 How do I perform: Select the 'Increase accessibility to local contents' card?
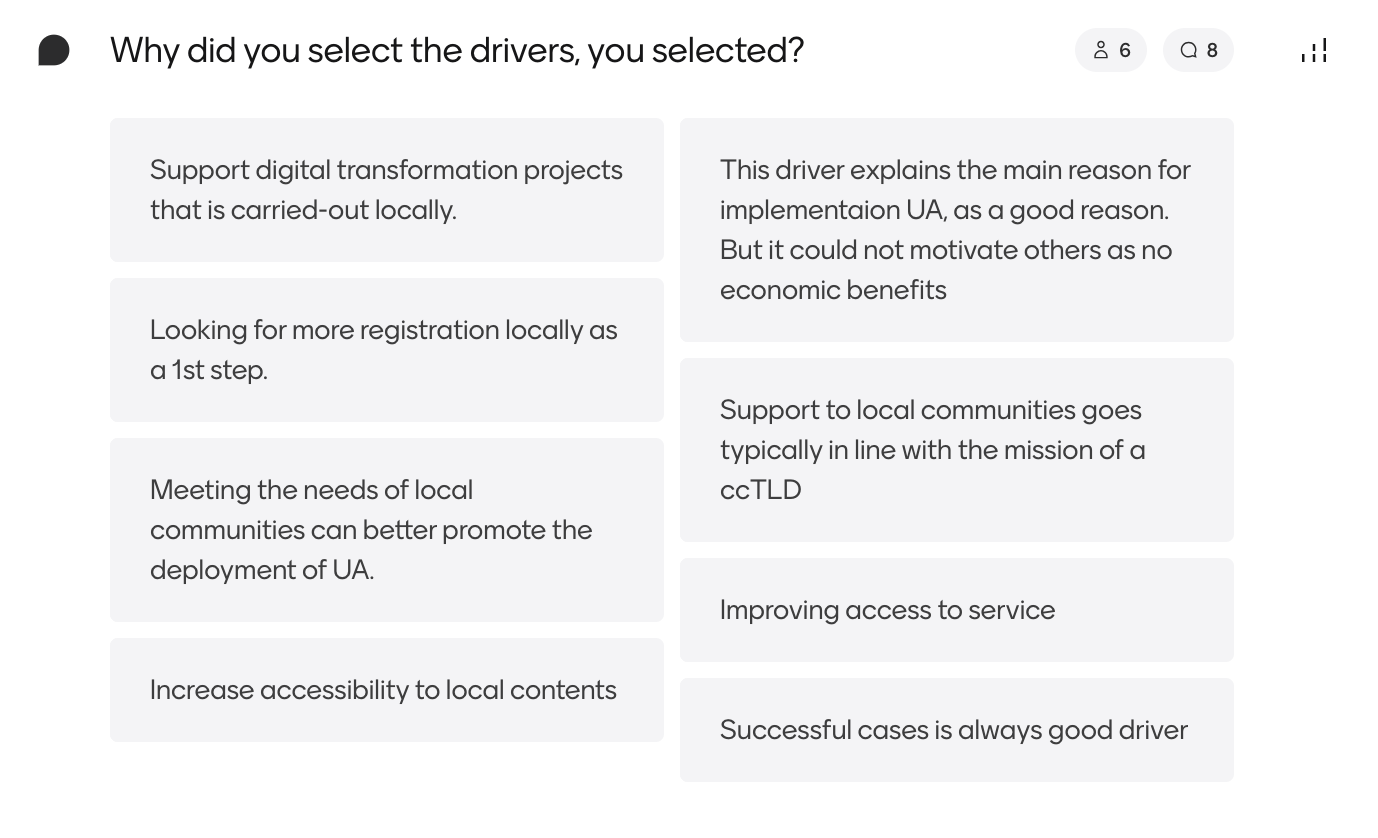pos(387,690)
